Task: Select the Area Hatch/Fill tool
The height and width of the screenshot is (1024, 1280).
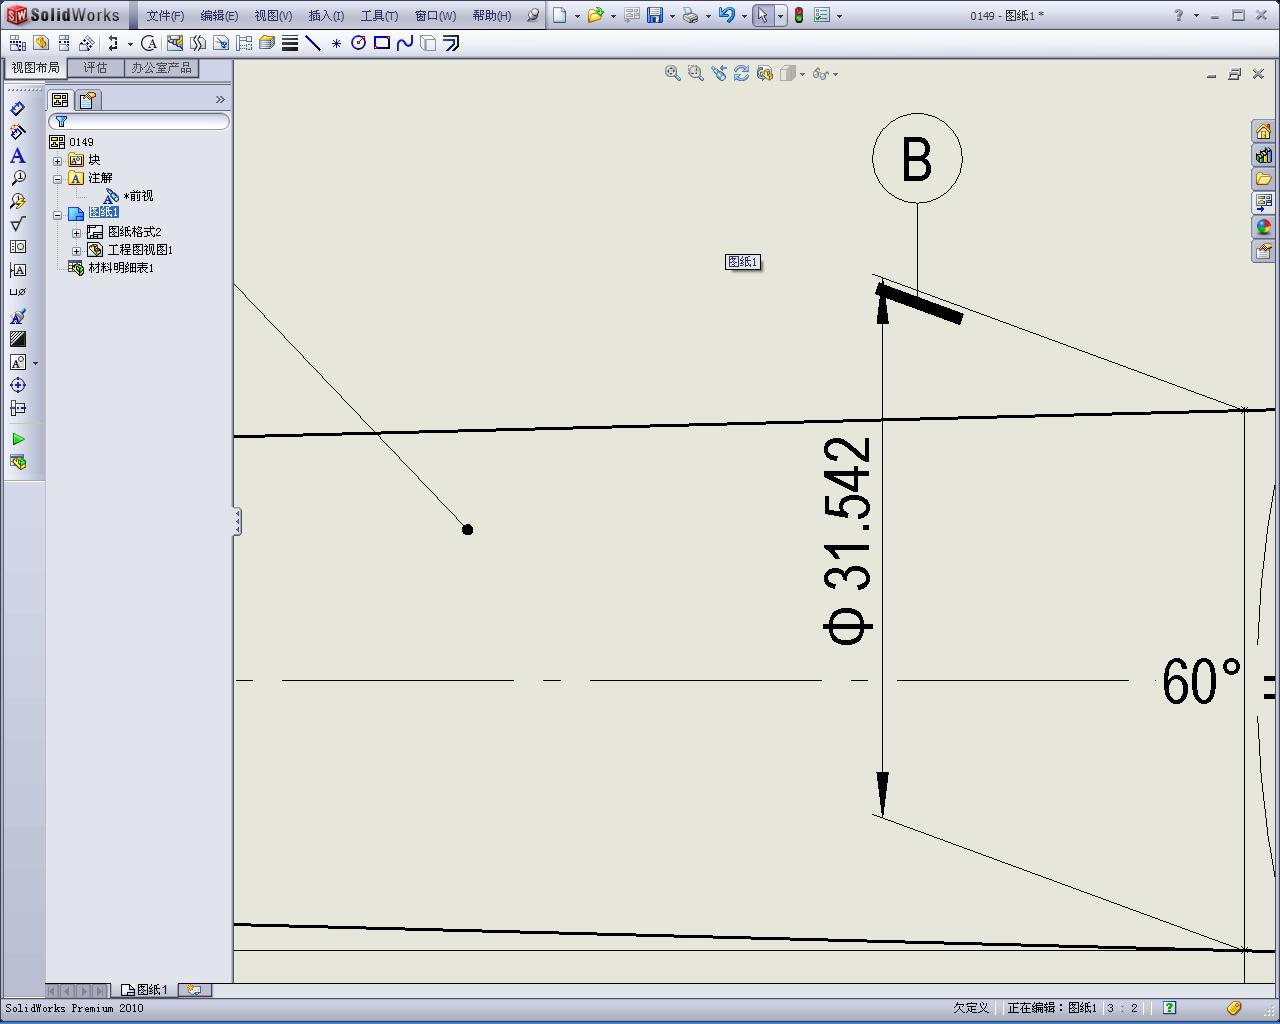Action: point(18,339)
